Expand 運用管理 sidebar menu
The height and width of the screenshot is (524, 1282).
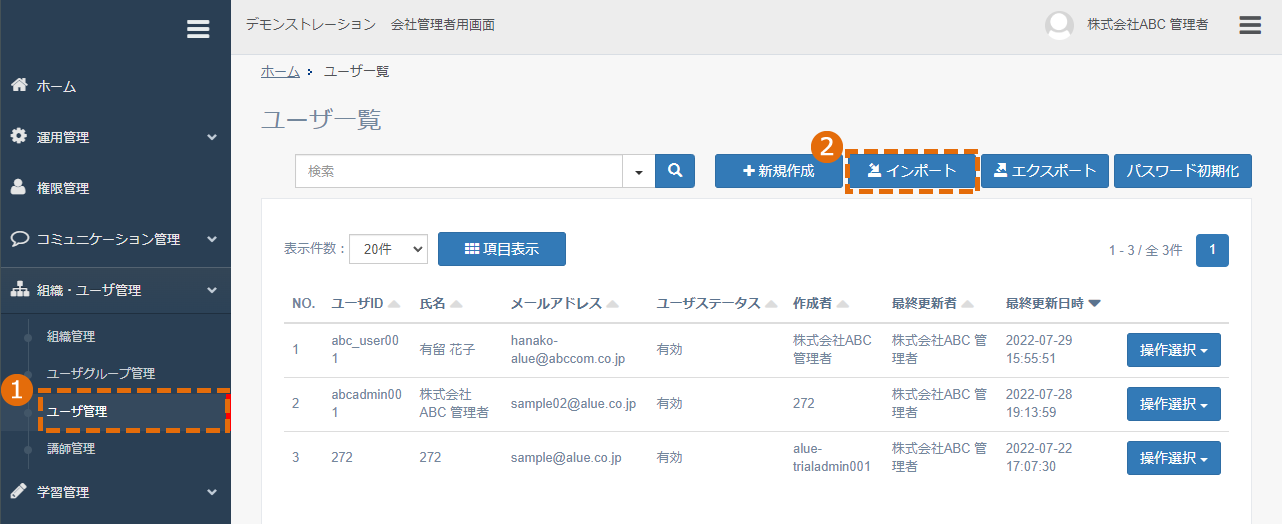pos(115,137)
